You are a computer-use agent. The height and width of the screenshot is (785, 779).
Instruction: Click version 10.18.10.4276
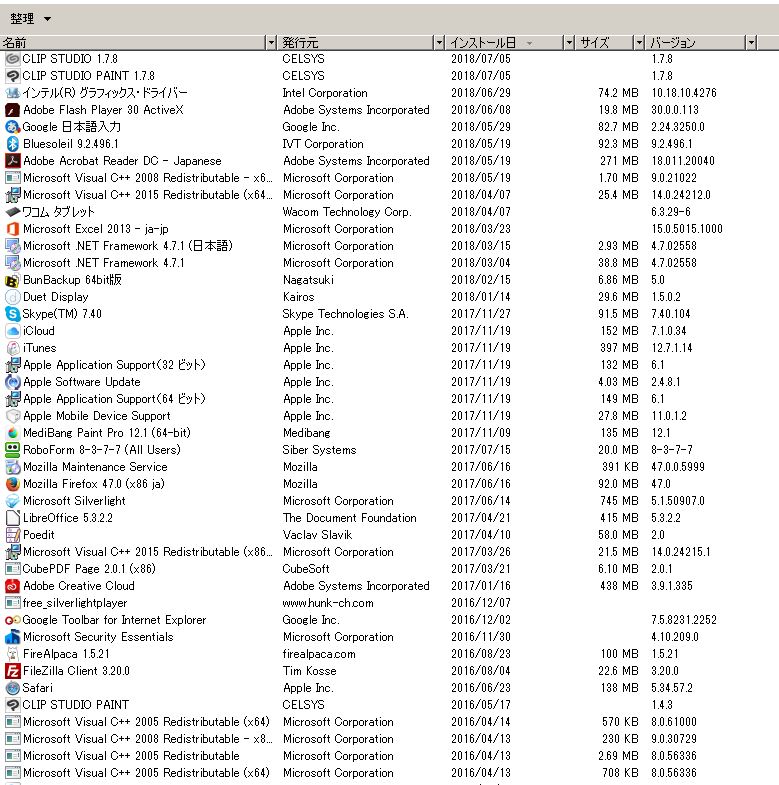tap(684, 93)
